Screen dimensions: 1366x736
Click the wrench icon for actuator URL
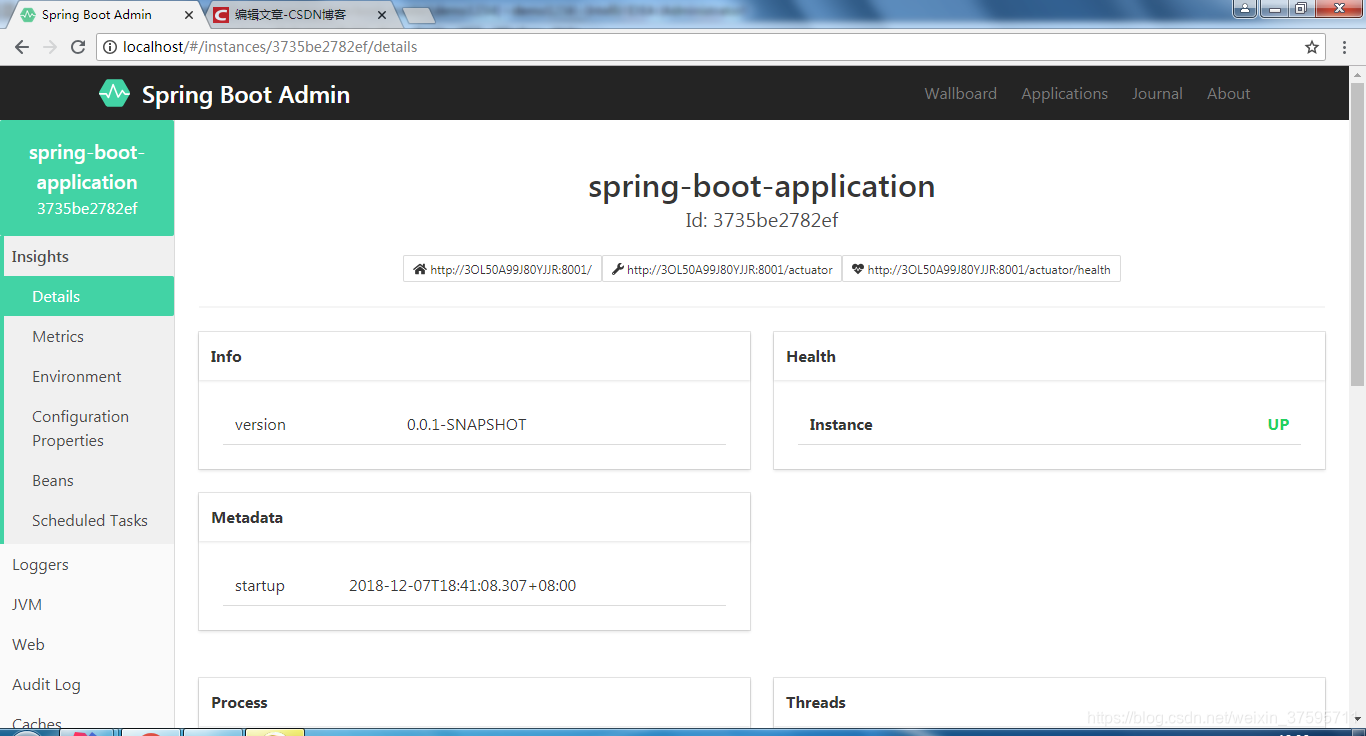pos(618,270)
